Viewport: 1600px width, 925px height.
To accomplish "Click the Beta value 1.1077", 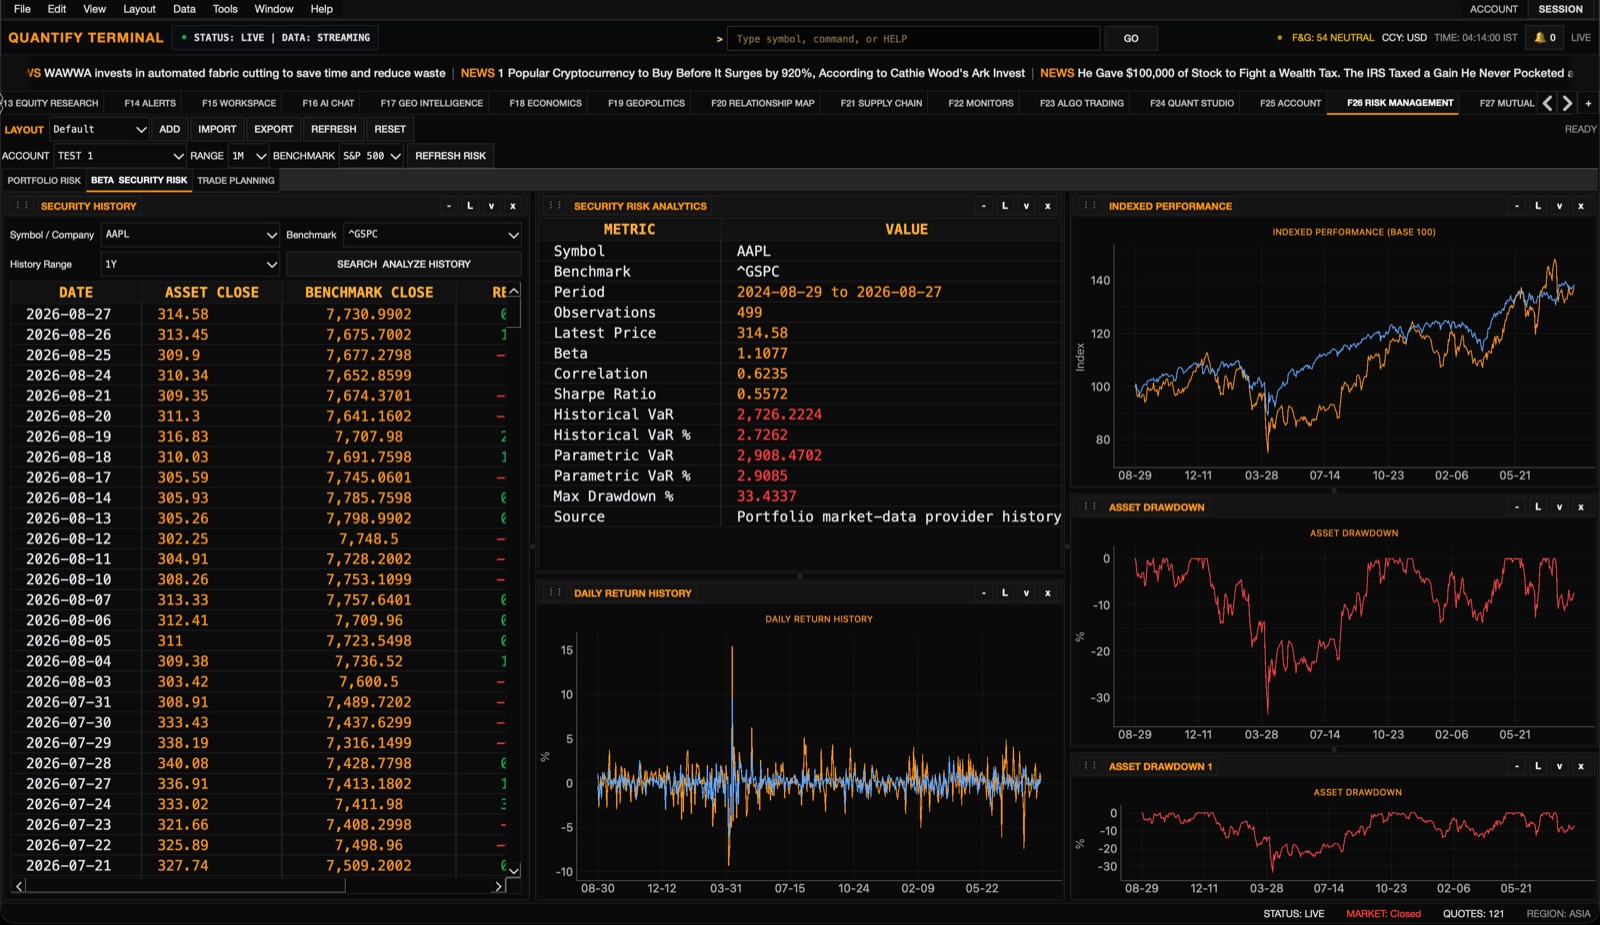I will pyautogui.click(x=762, y=353).
